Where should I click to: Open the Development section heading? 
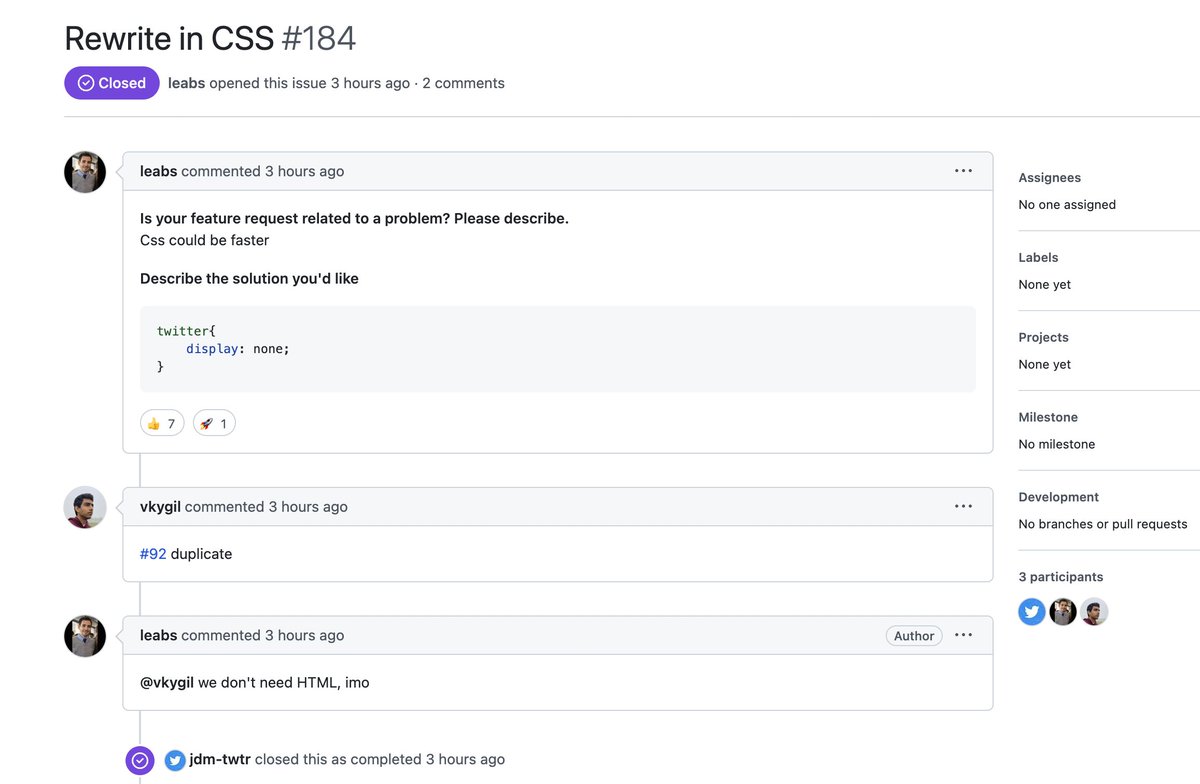click(x=1058, y=497)
